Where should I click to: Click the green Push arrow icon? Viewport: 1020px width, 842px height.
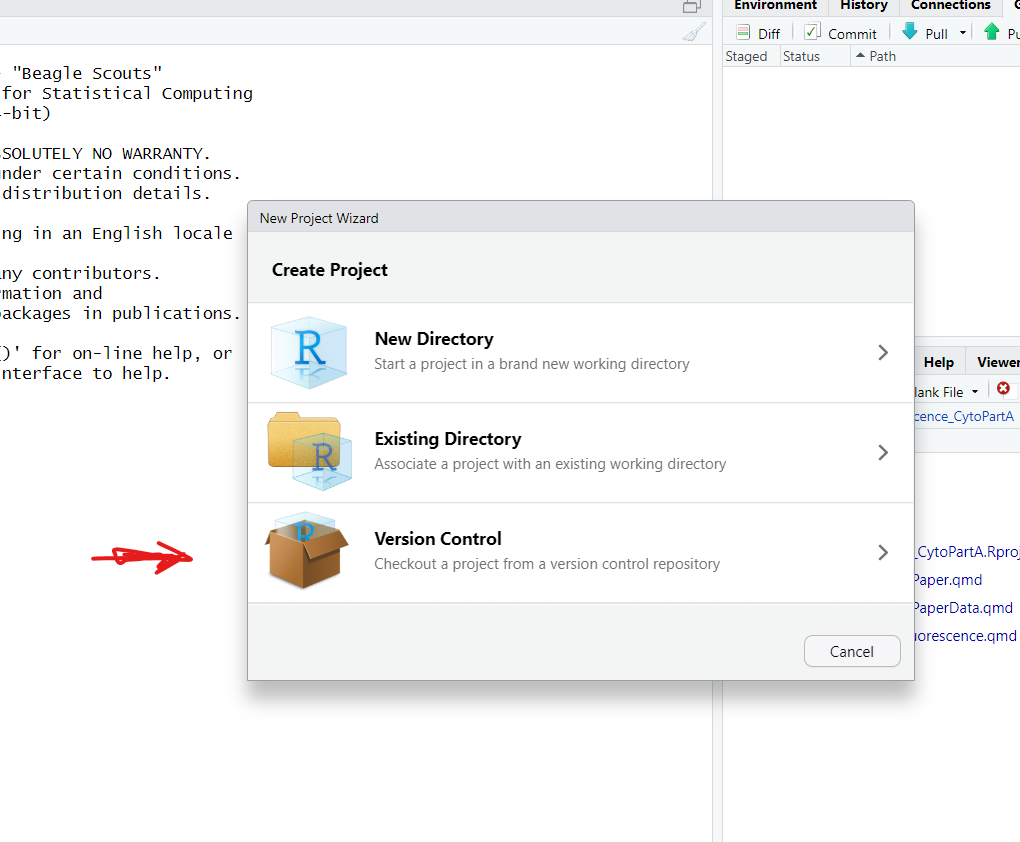coord(991,32)
